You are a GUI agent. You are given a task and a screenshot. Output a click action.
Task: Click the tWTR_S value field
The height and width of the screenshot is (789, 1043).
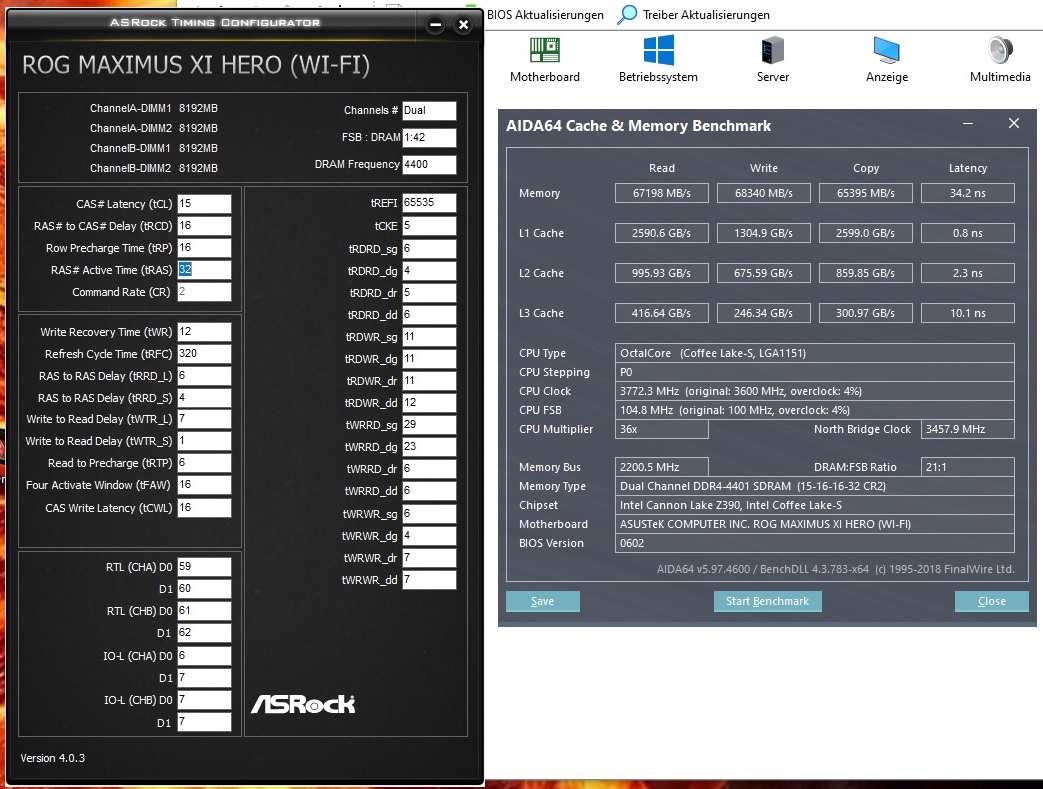(x=204, y=440)
